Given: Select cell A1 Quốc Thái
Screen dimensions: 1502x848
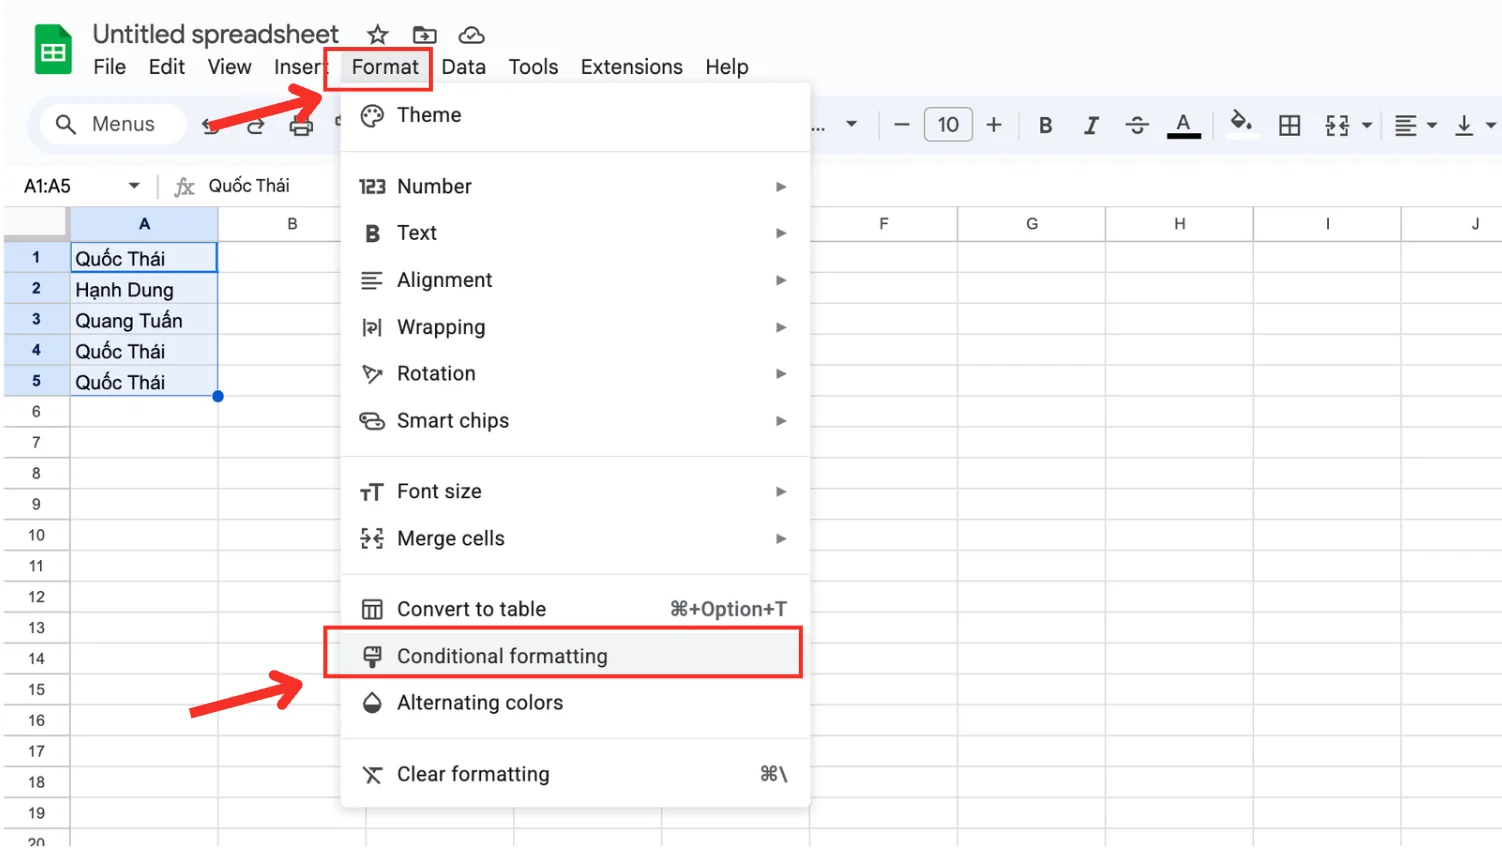Looking at the screenshot, I should [x=144, y=258].
